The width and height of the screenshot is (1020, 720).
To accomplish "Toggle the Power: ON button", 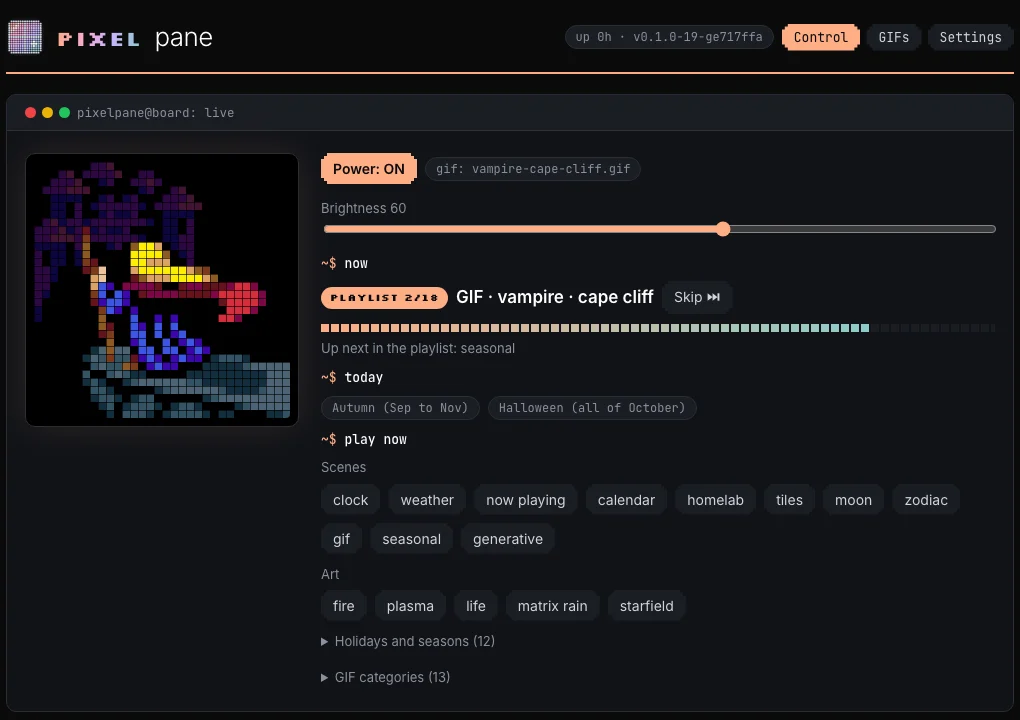I will (x=369, y=169).
